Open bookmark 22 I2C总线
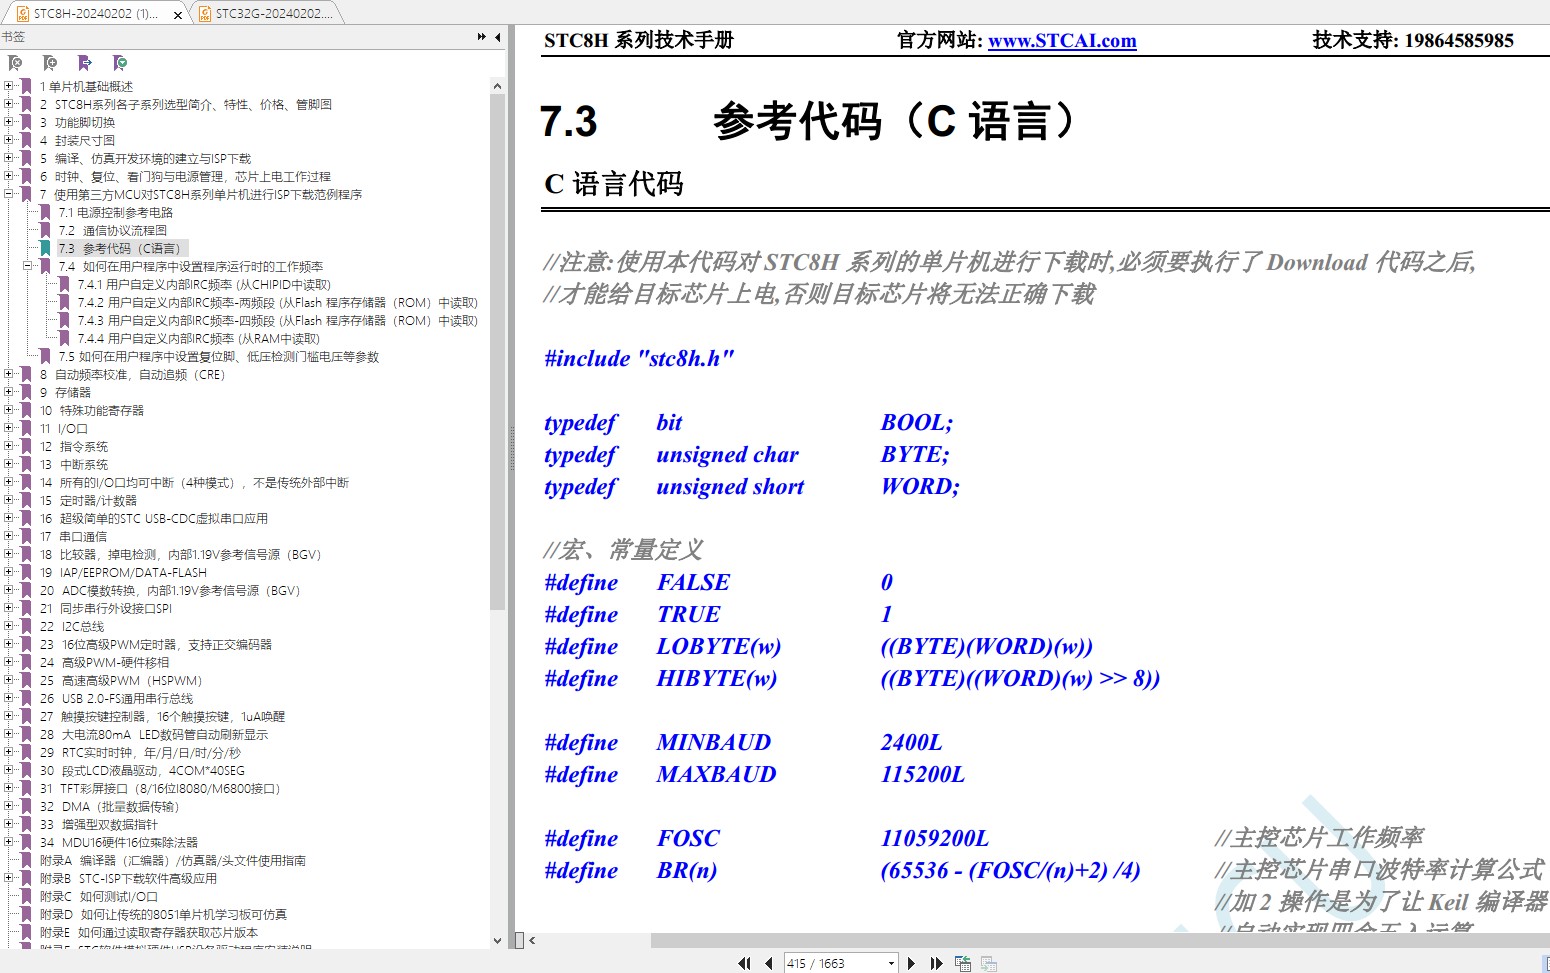Image resolution: width=1550 pixels, height=973 pixels. point(72,626)
